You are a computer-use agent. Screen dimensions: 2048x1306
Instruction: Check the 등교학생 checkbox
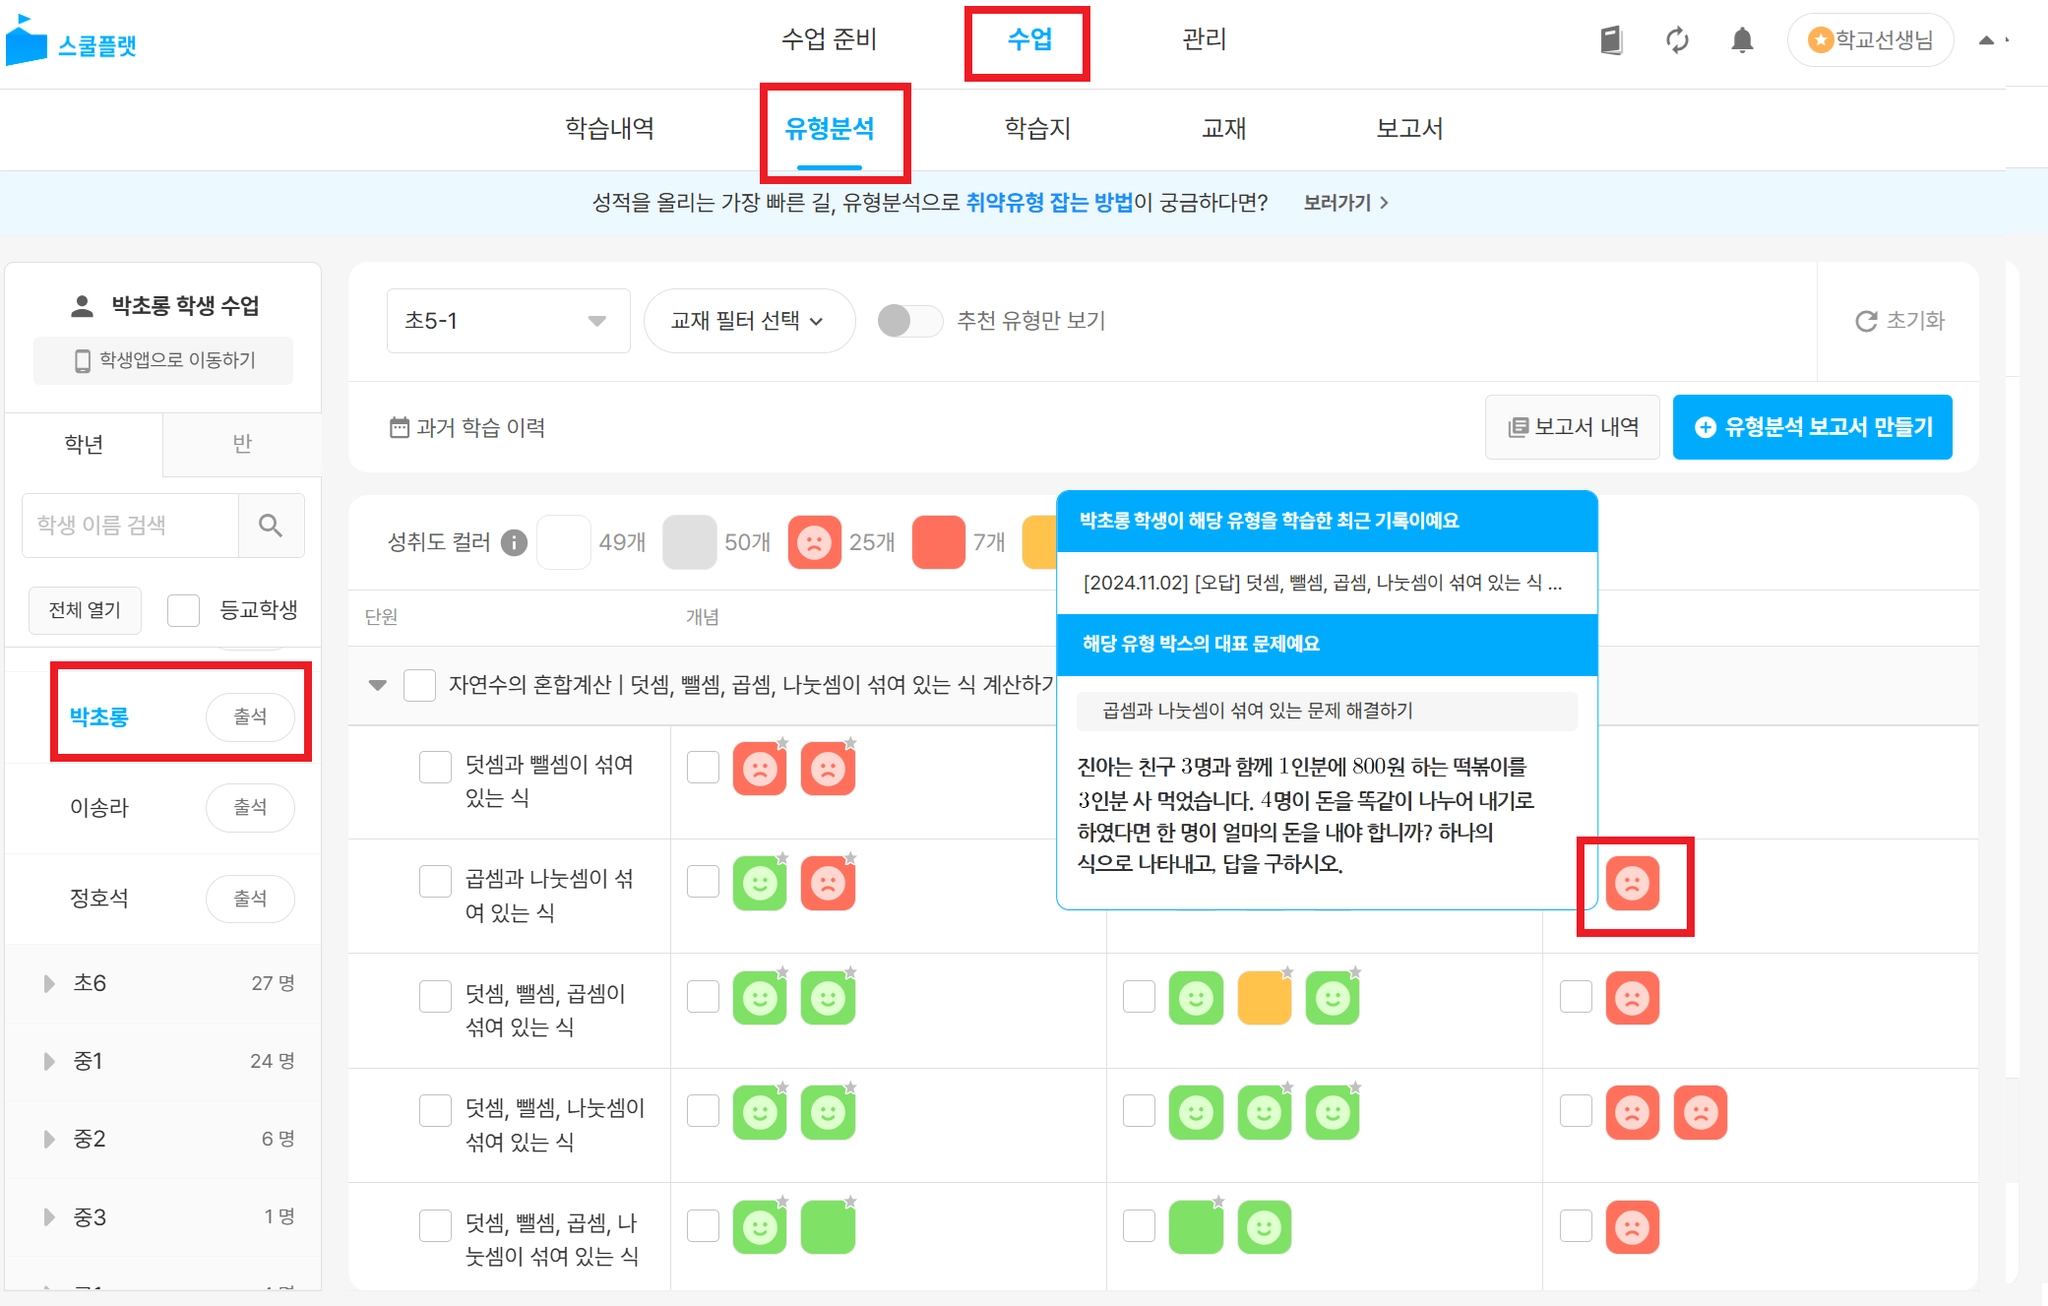click(184, 610)
